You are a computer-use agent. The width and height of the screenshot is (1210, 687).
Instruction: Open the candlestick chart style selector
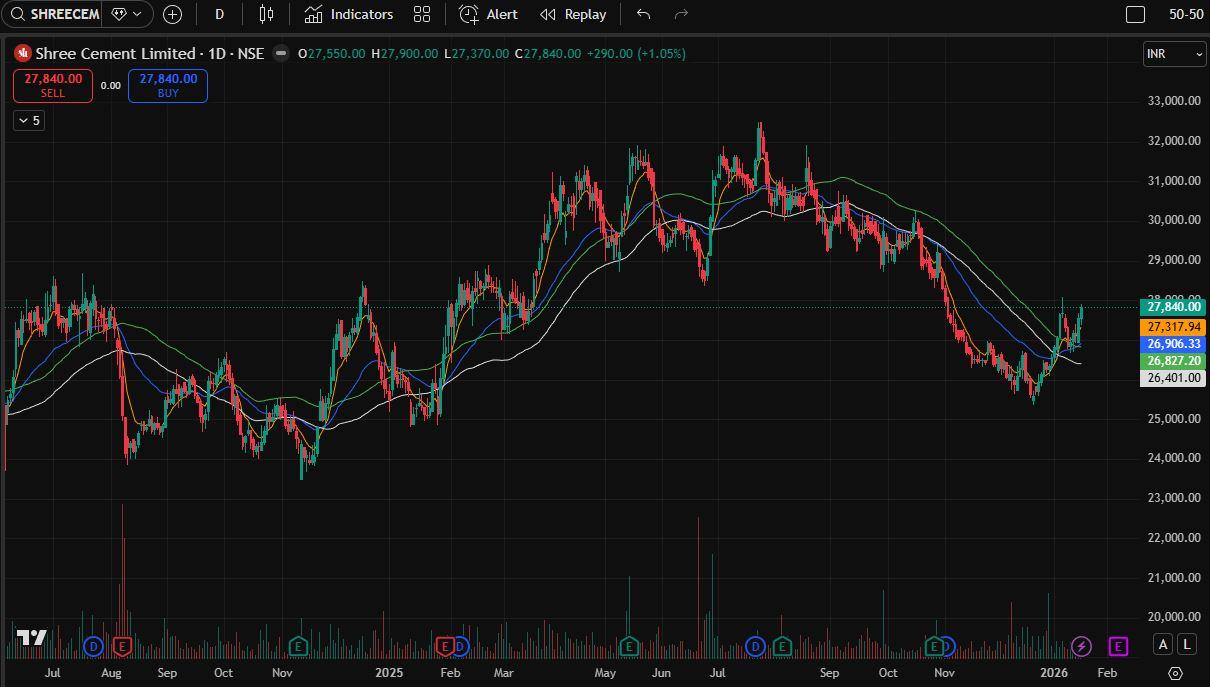(266, 14)
